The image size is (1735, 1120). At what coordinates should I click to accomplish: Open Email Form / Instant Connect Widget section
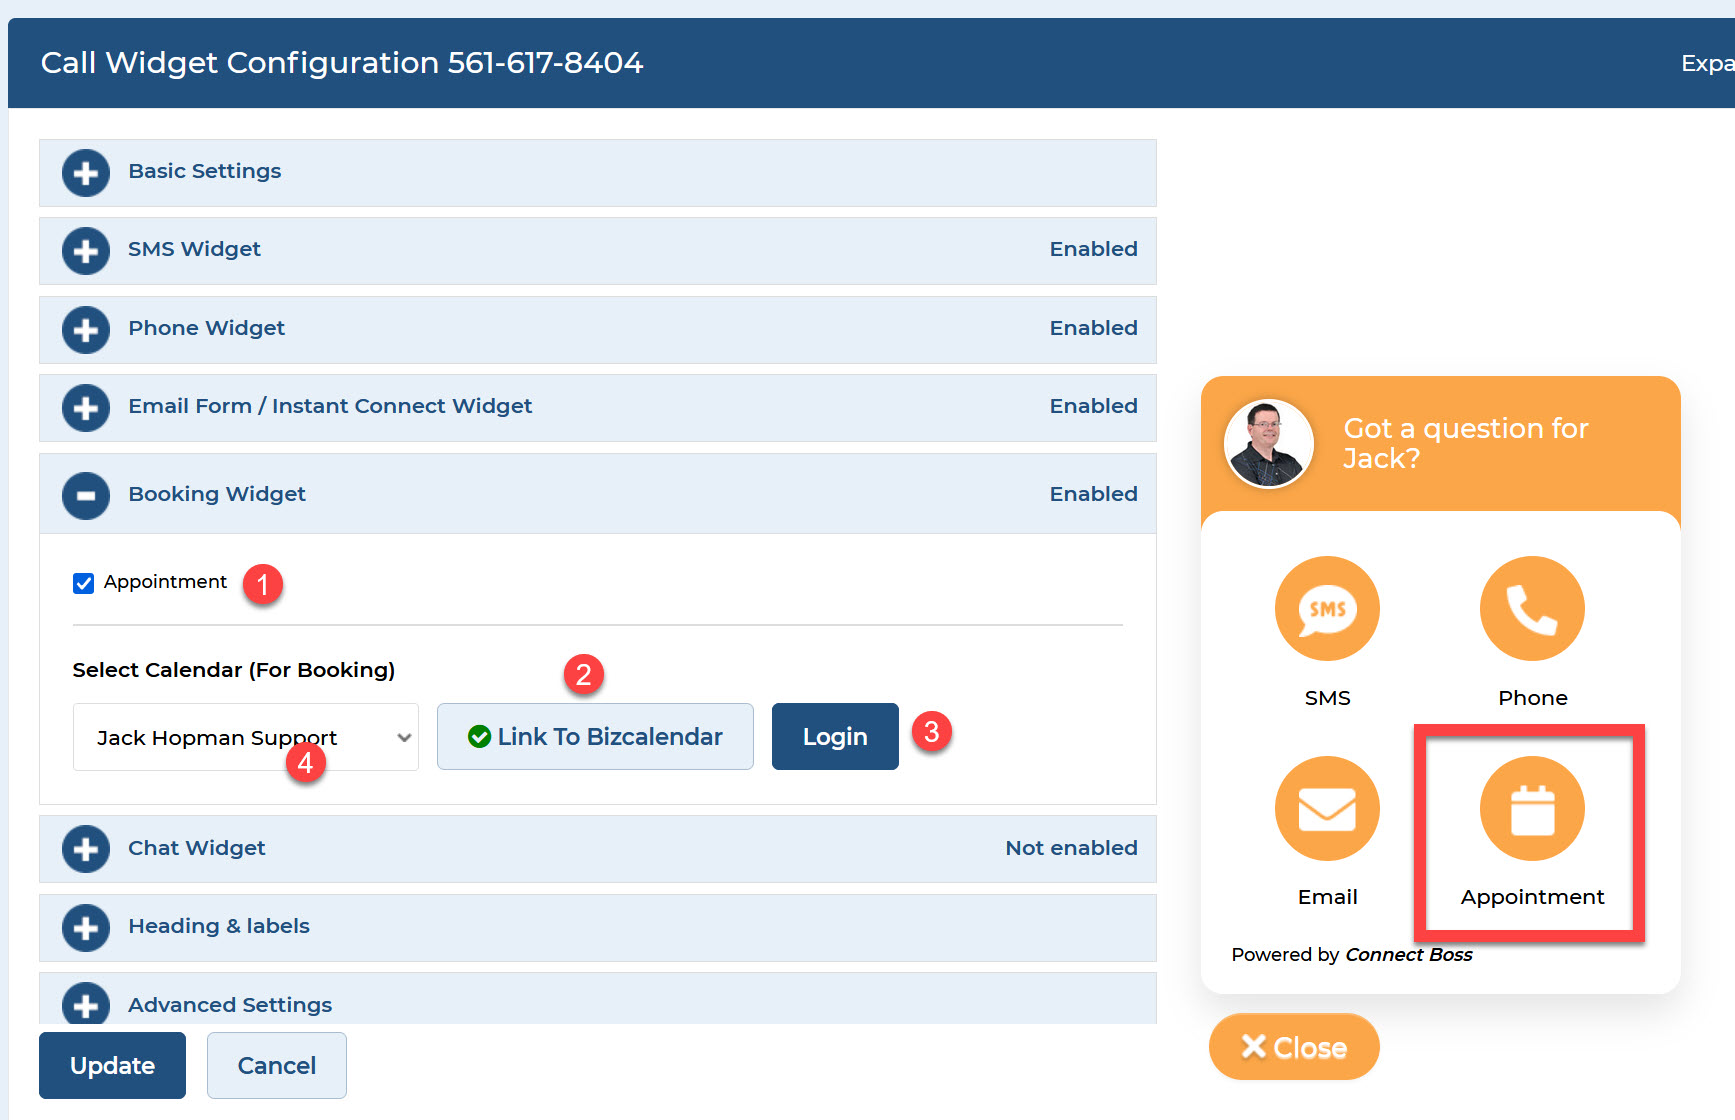pyautogui.click(x=86, y=408)
